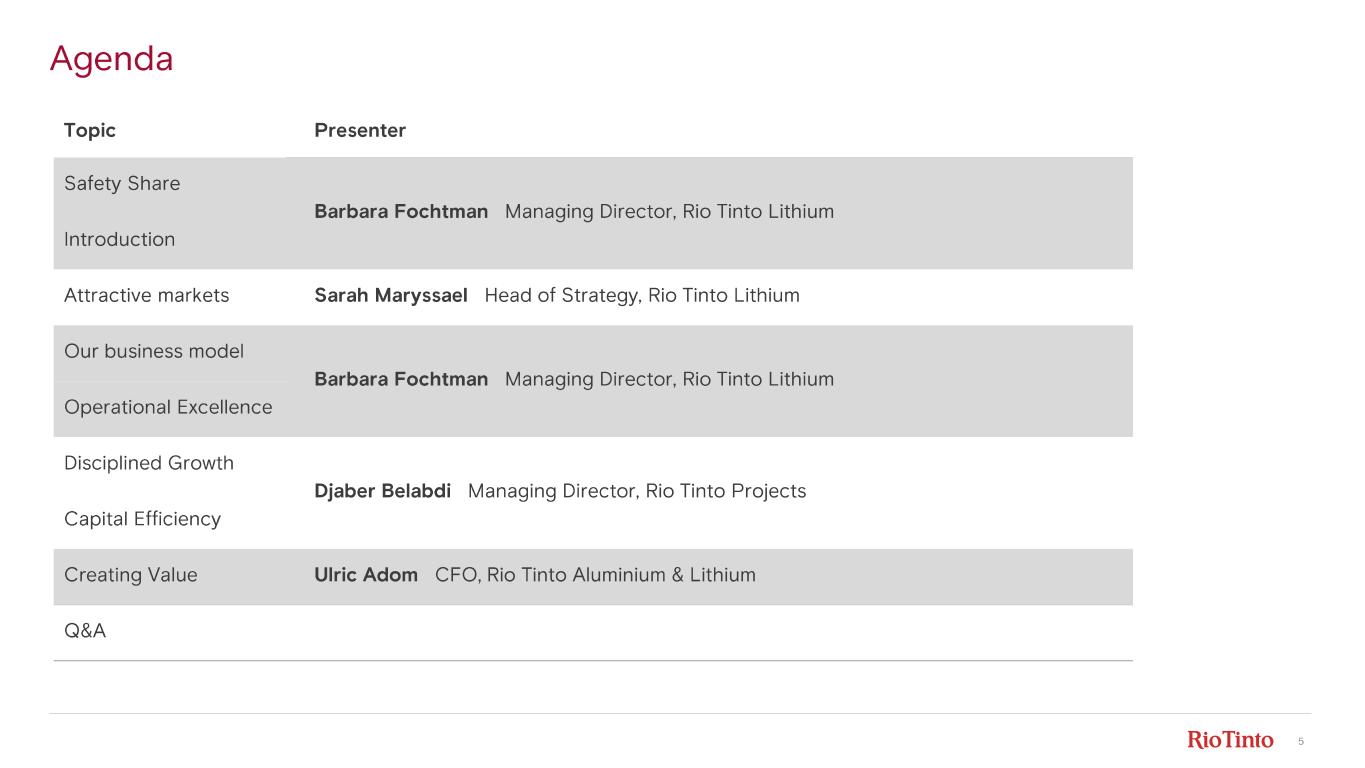Click the Agenda slide title

111,59
